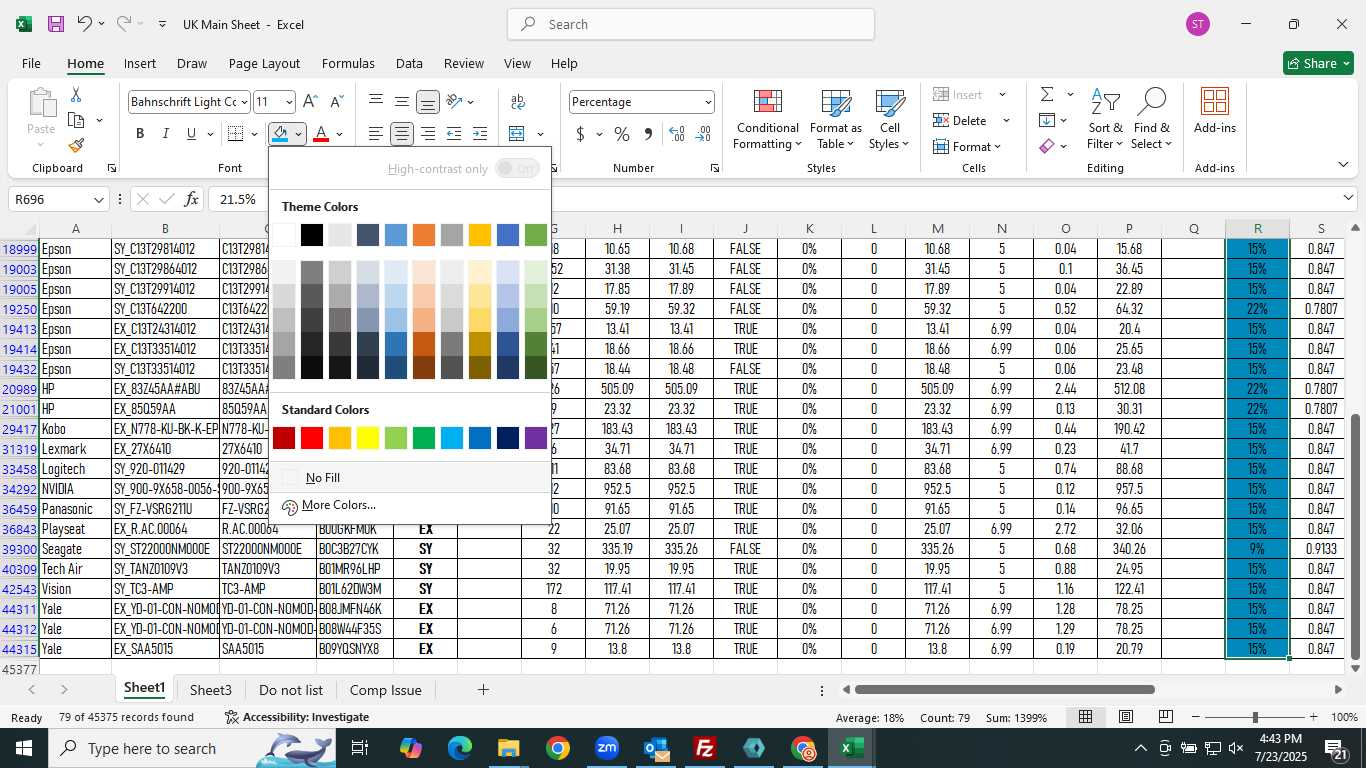Toggle Bottom Align vertical alignment

pyautogui.click(x=428, y=102)
